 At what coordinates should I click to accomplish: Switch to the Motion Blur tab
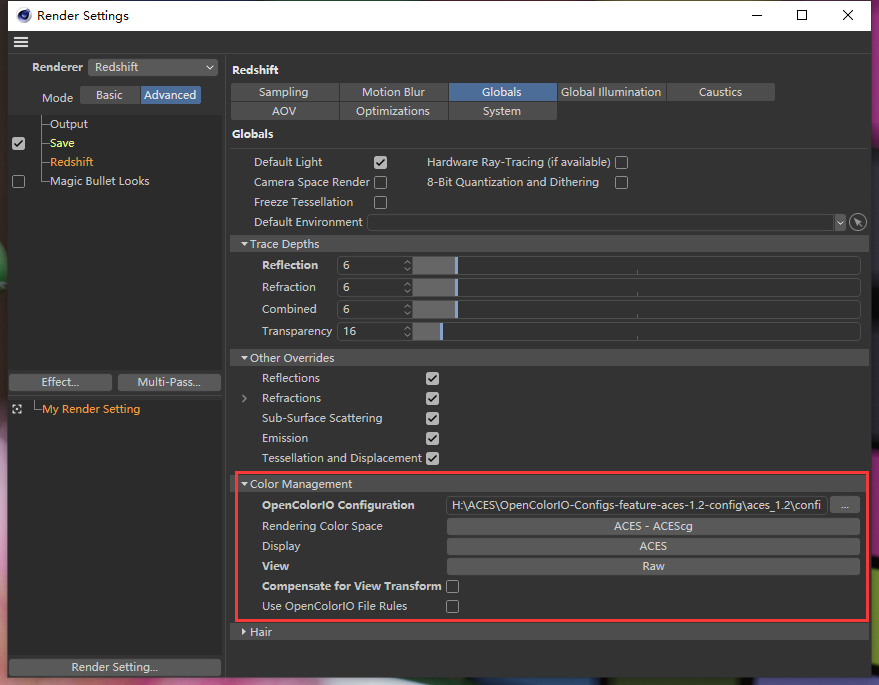tap(393, 92)
